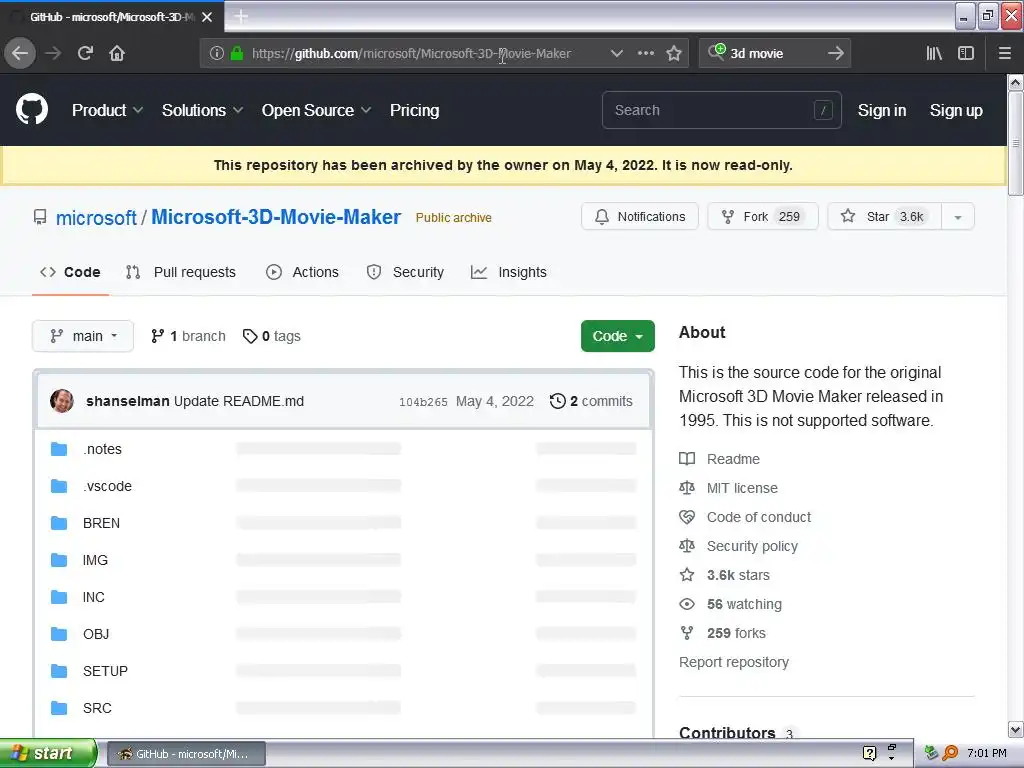The width and height of the screenshot is (1024, 768).
Task: Click the green padlock security icon
Action: 236,53
